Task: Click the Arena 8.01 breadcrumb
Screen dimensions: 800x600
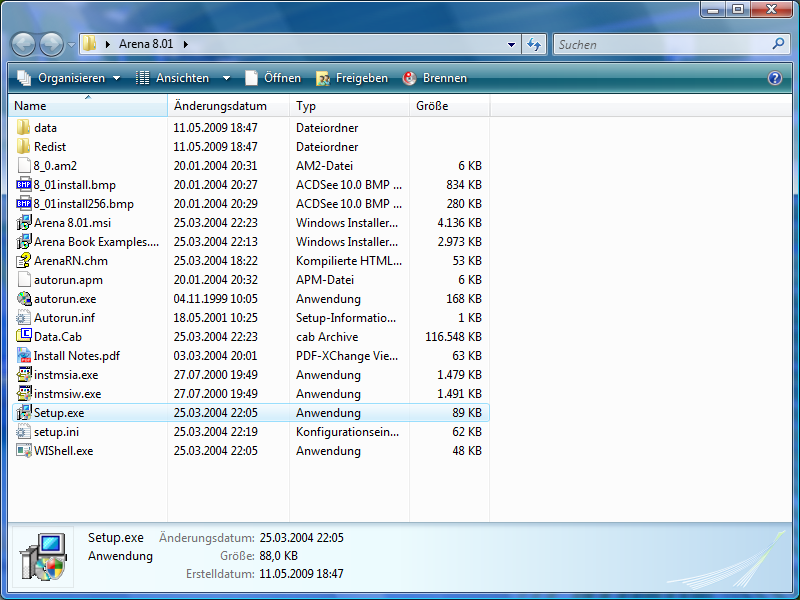Action: (x=146, y=44)
